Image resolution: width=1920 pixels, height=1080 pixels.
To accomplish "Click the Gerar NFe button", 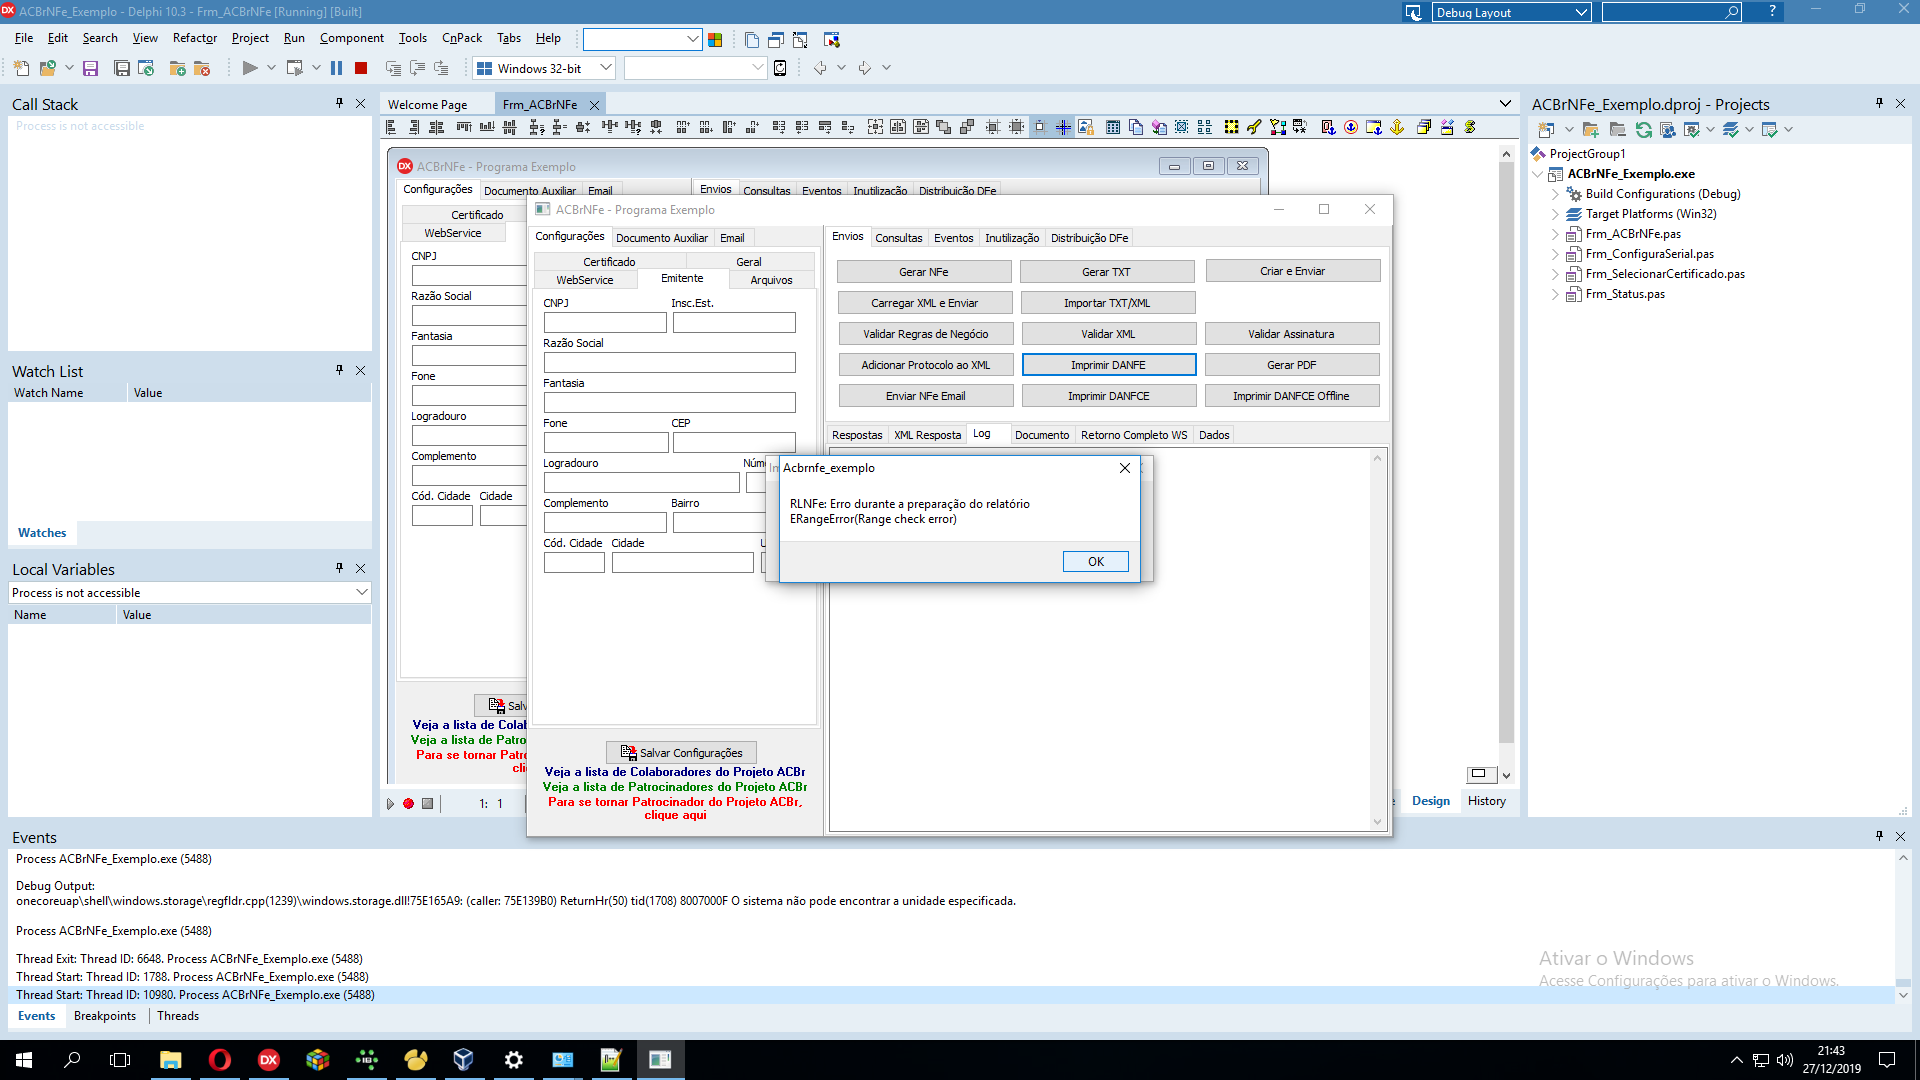I will [924, 272].
